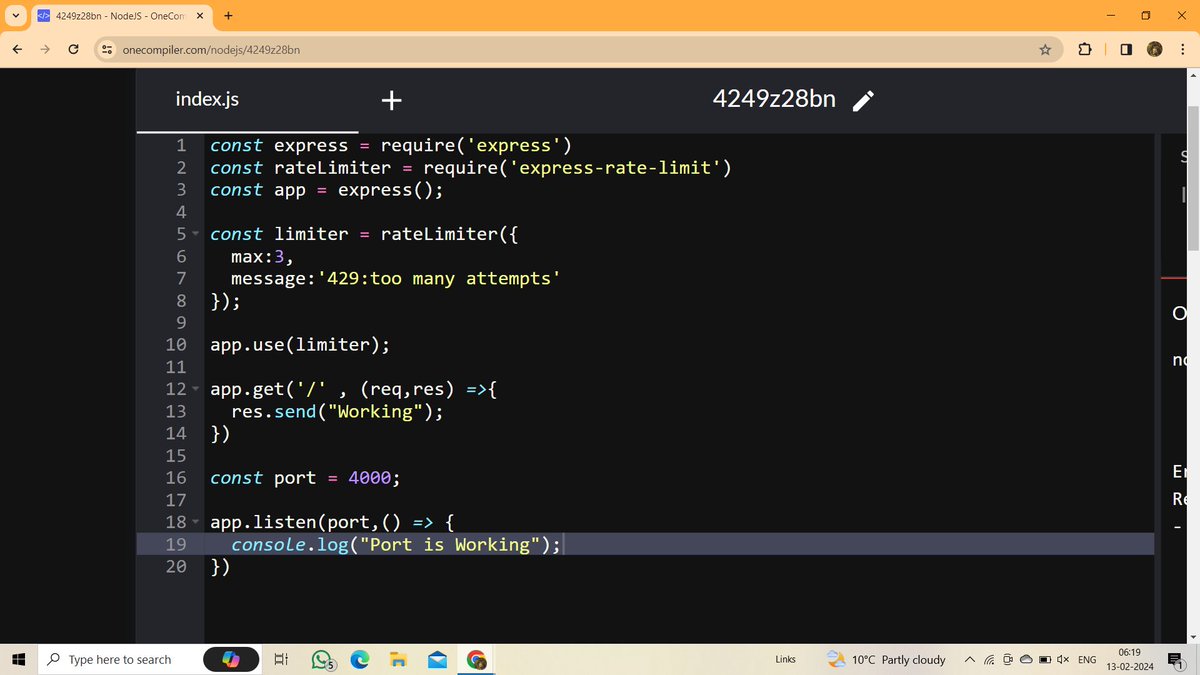Collapse the code fold at line 12
The width and height of the screenshot is (1200, 675).
(x=196, y=388)
